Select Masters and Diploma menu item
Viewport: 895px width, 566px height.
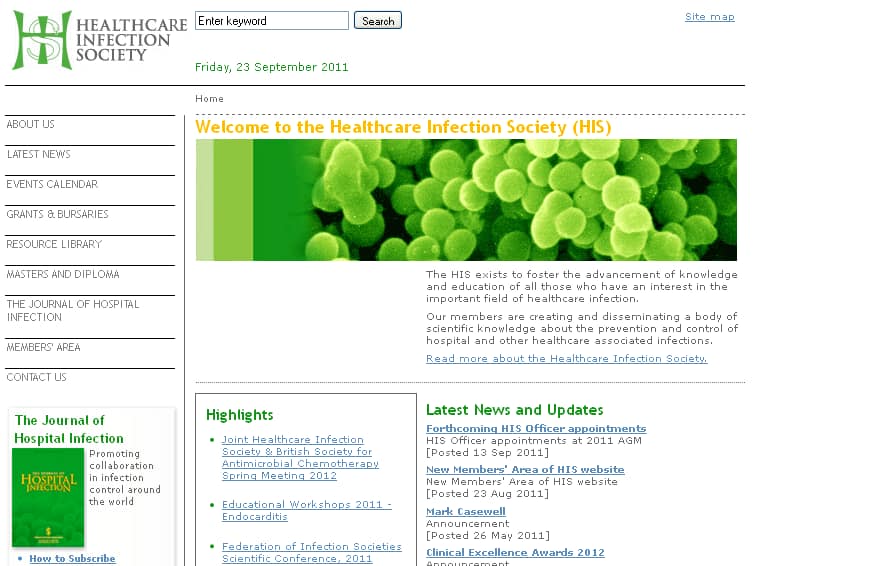pos(63,275)
